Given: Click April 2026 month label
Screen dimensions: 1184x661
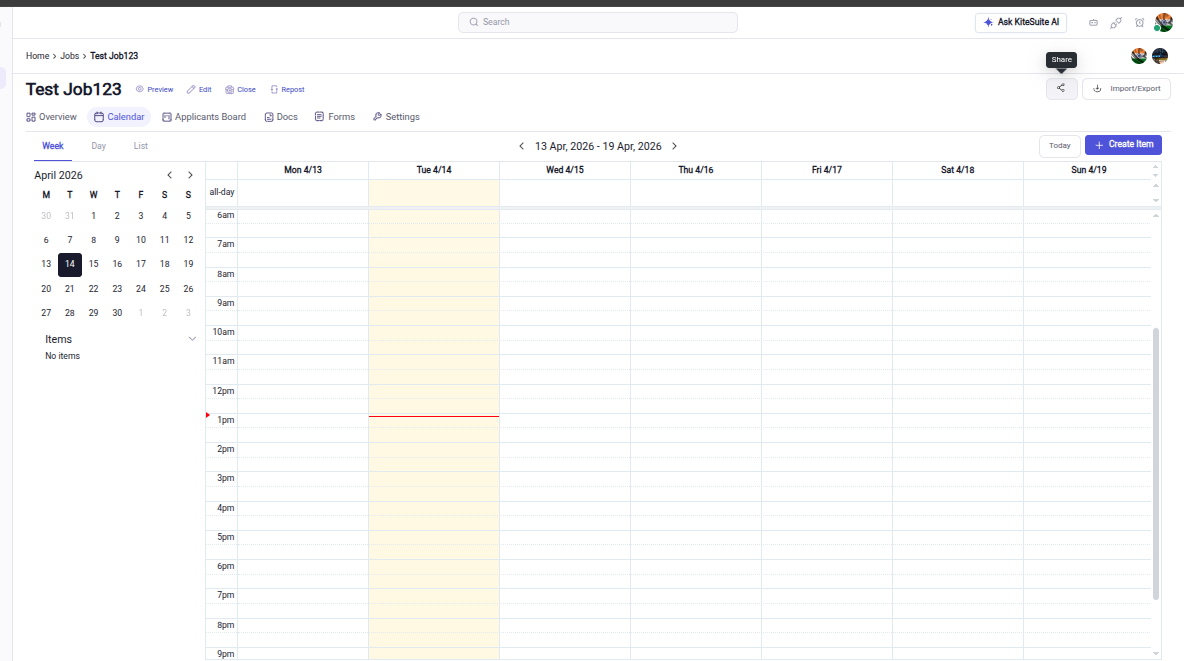Looking at the screenshot, I should 58,175.
